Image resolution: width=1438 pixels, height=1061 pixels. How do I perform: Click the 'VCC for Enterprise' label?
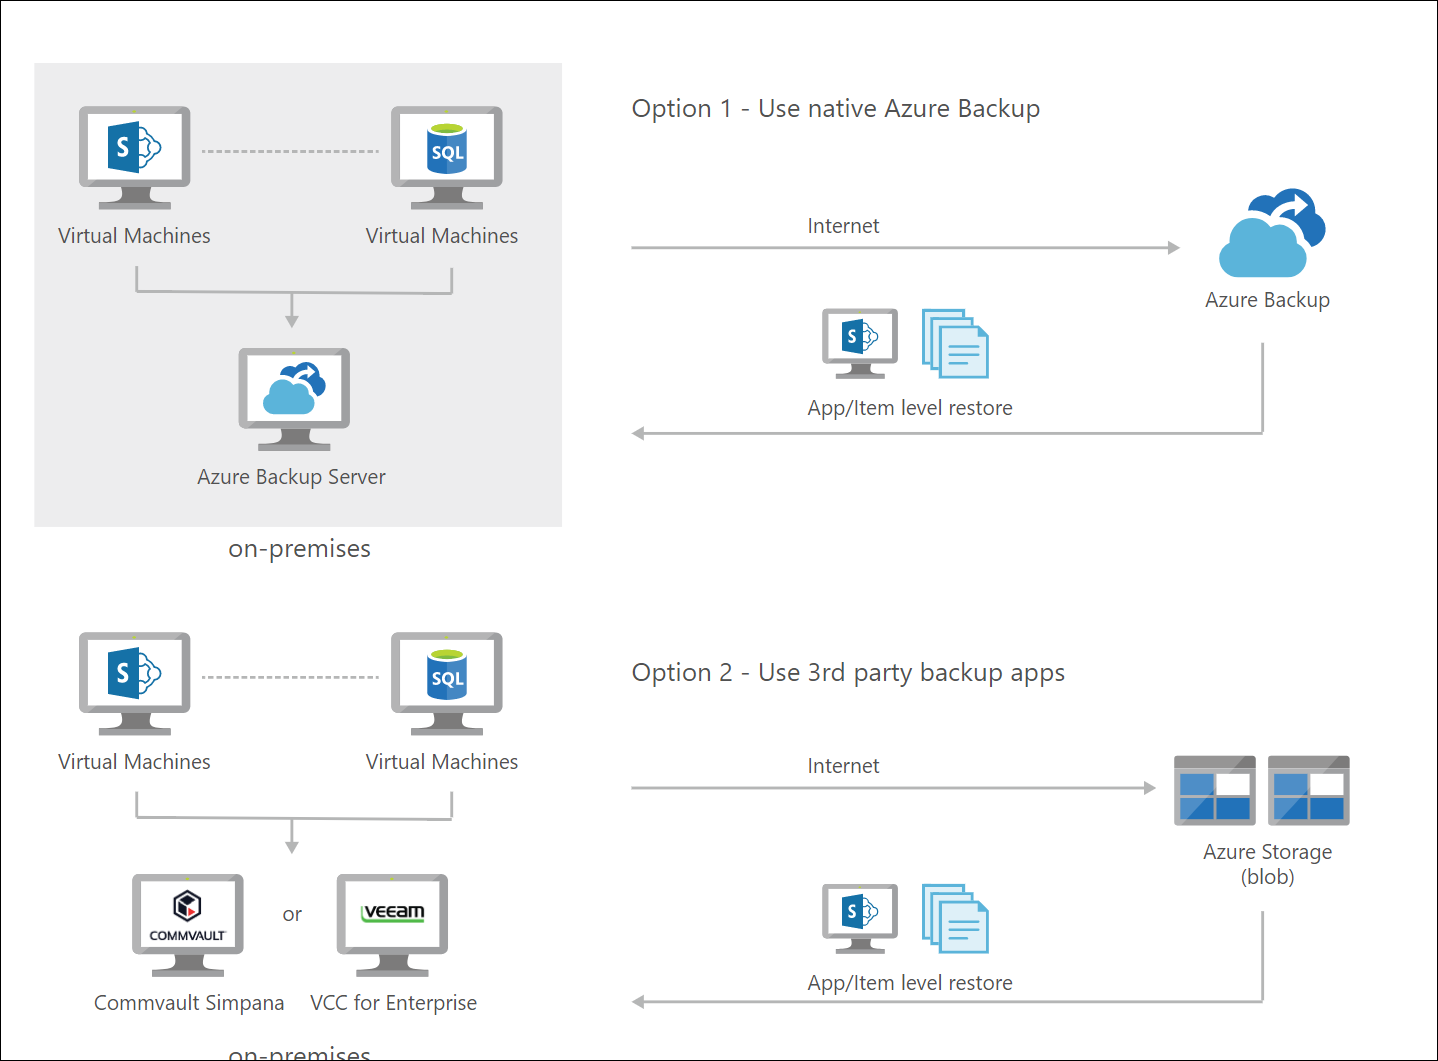(394, 1003)
